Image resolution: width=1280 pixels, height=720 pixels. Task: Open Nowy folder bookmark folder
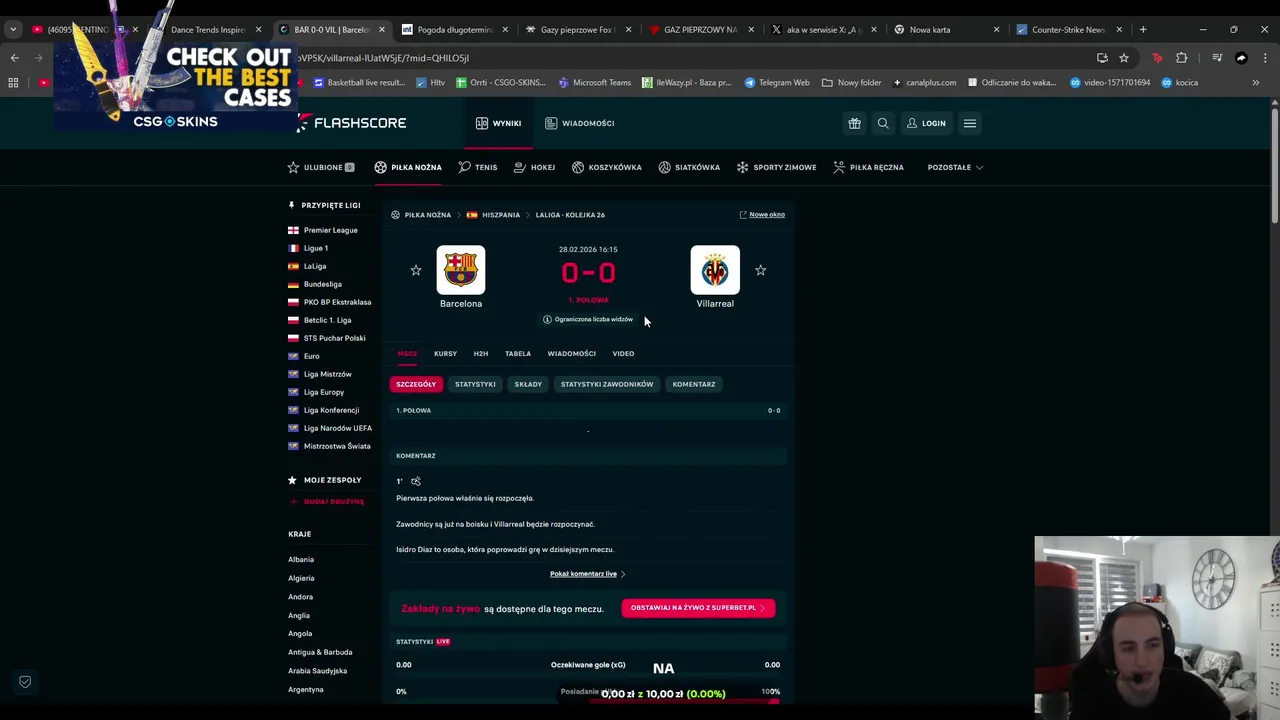click(852, 82)
